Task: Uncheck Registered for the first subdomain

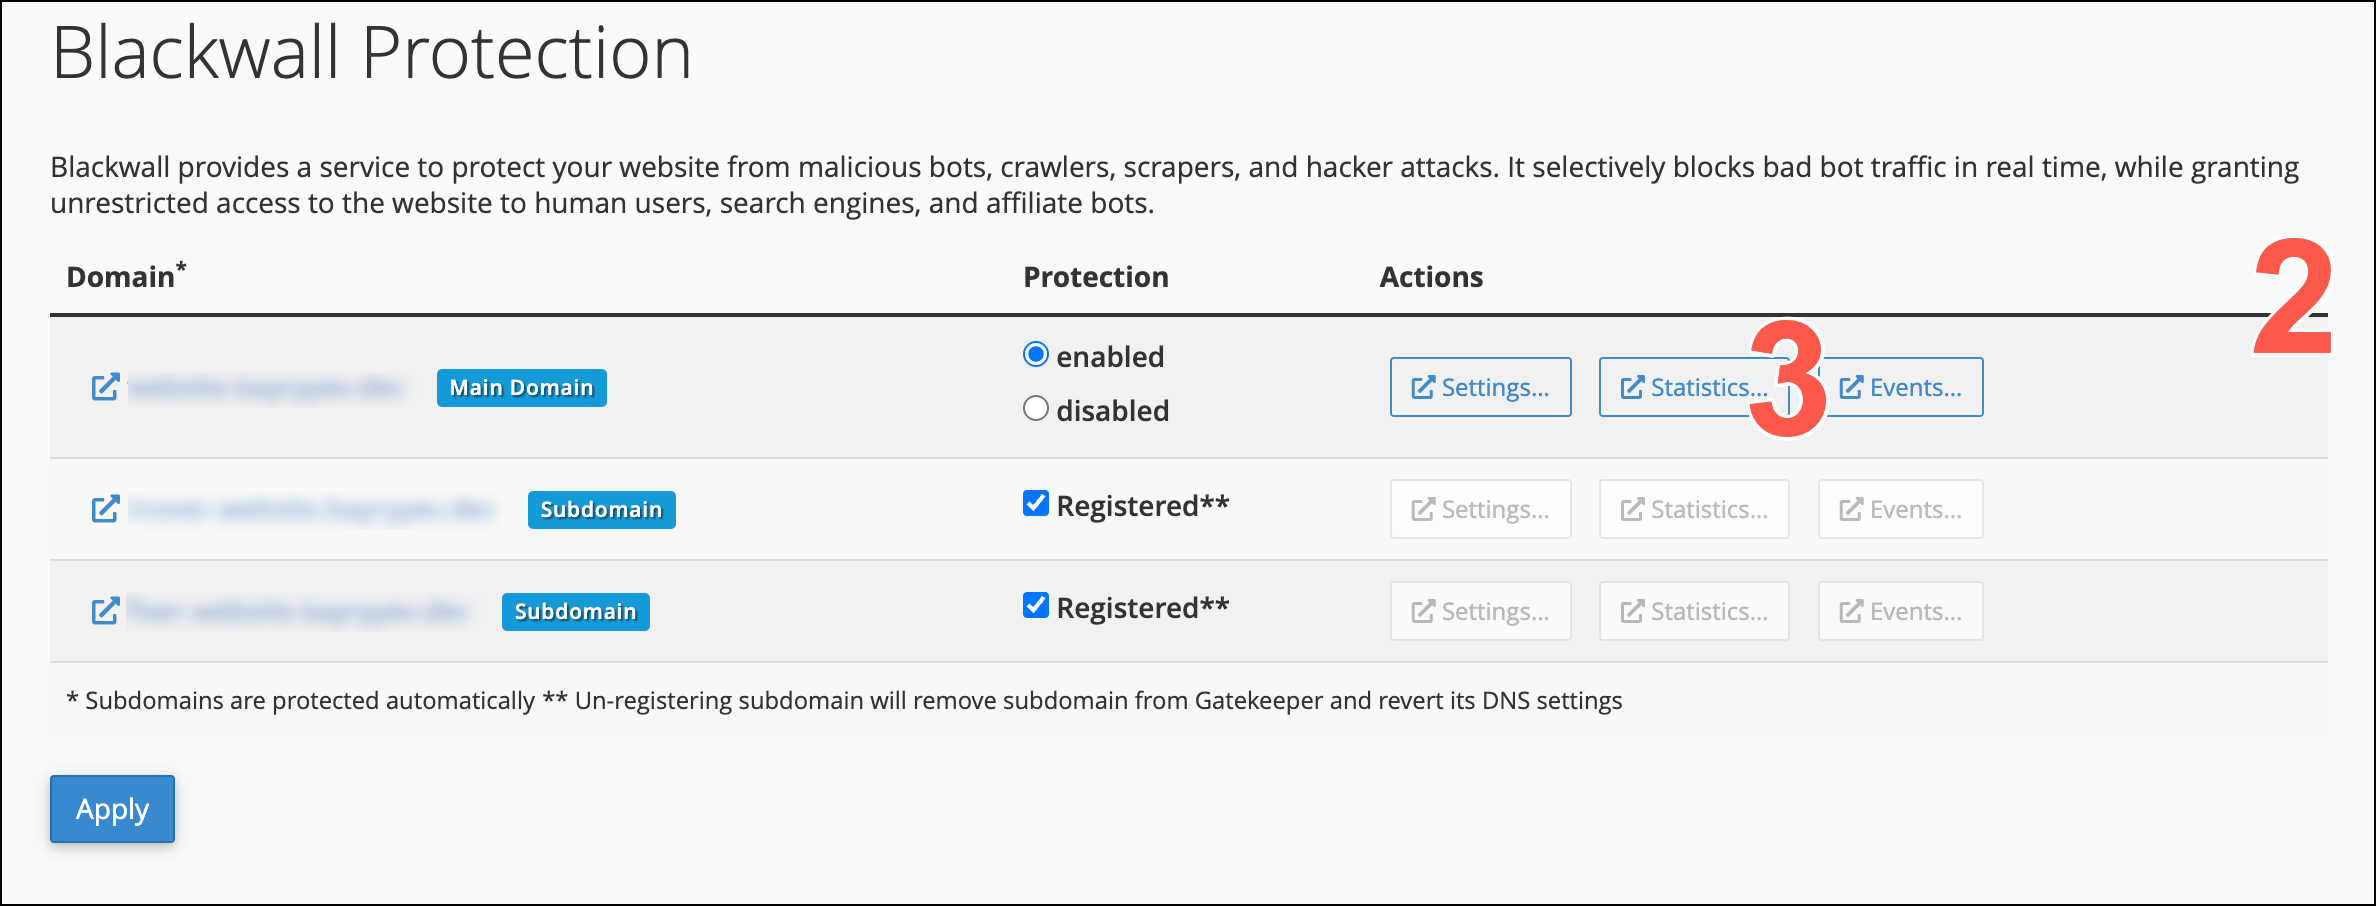Action: (x=1036, y=503)
